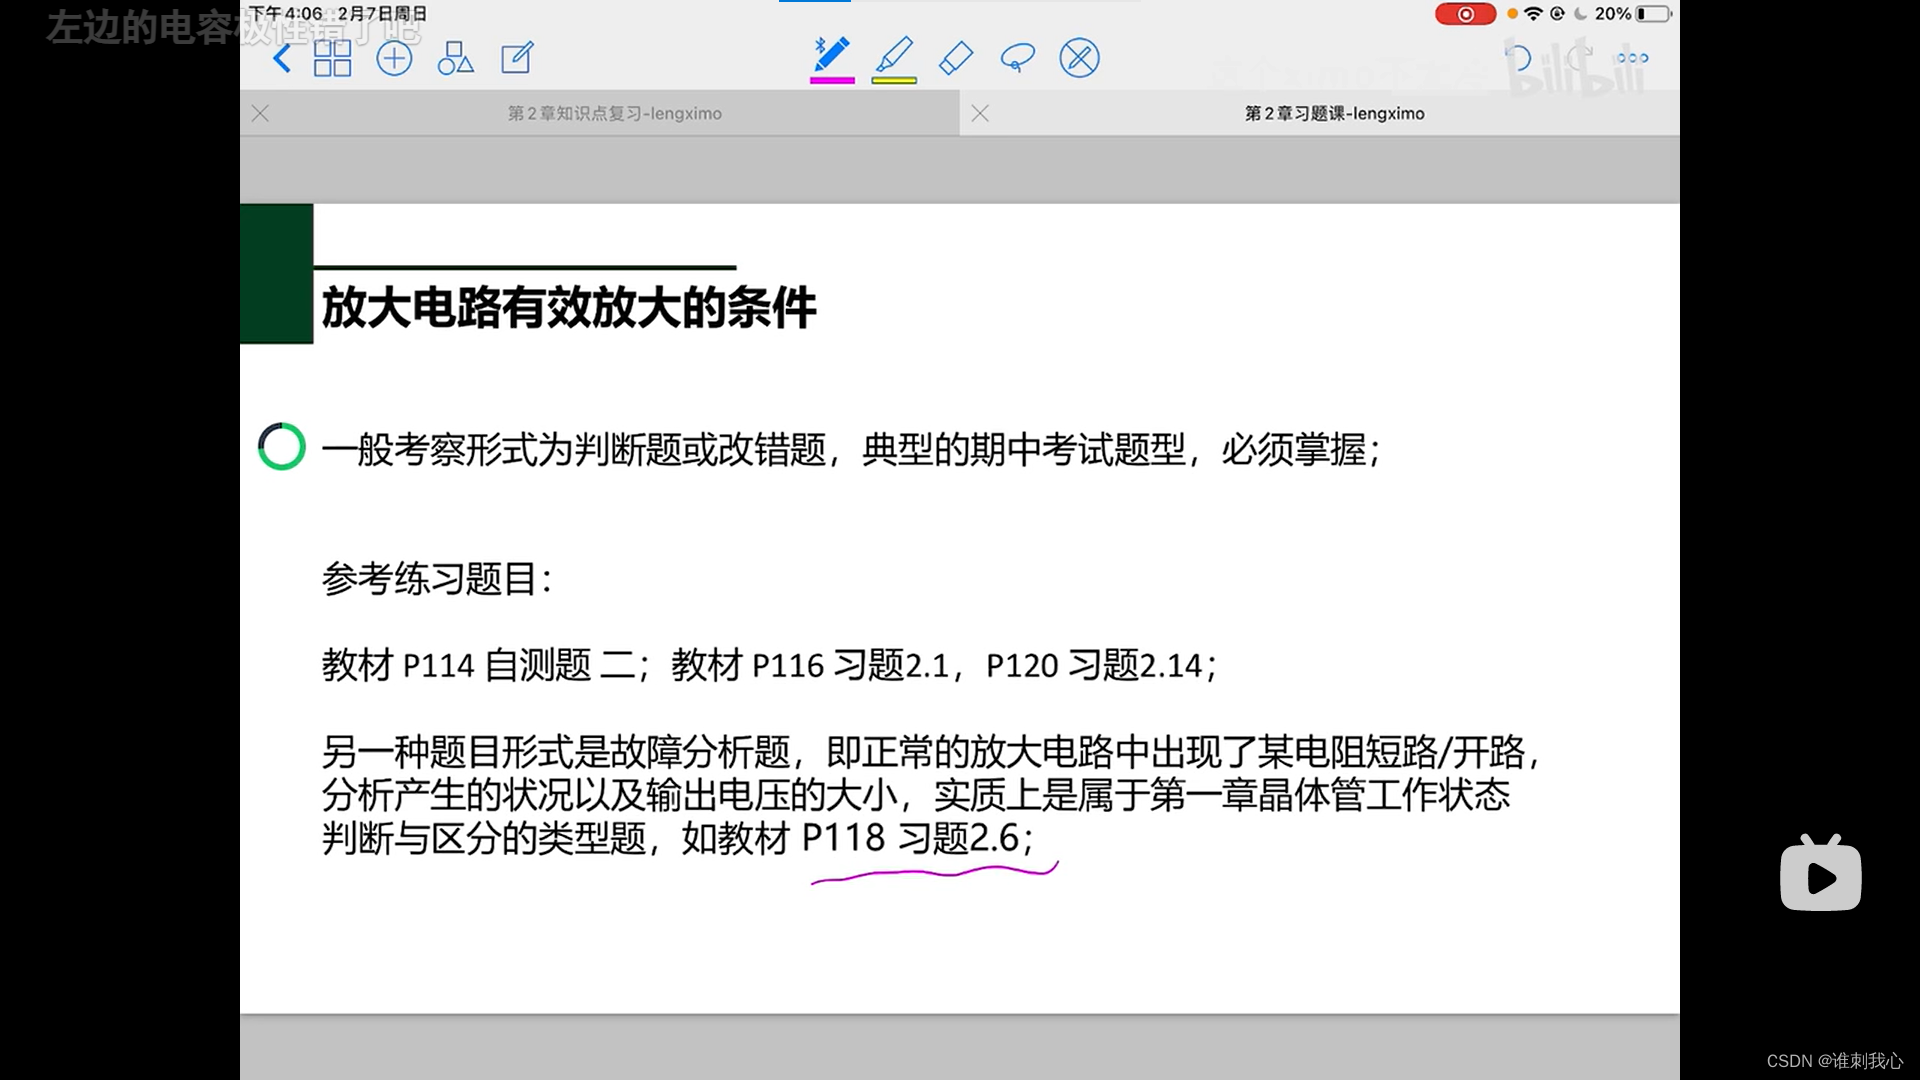
Task: Click the undo arrow
Action: 1518,58
